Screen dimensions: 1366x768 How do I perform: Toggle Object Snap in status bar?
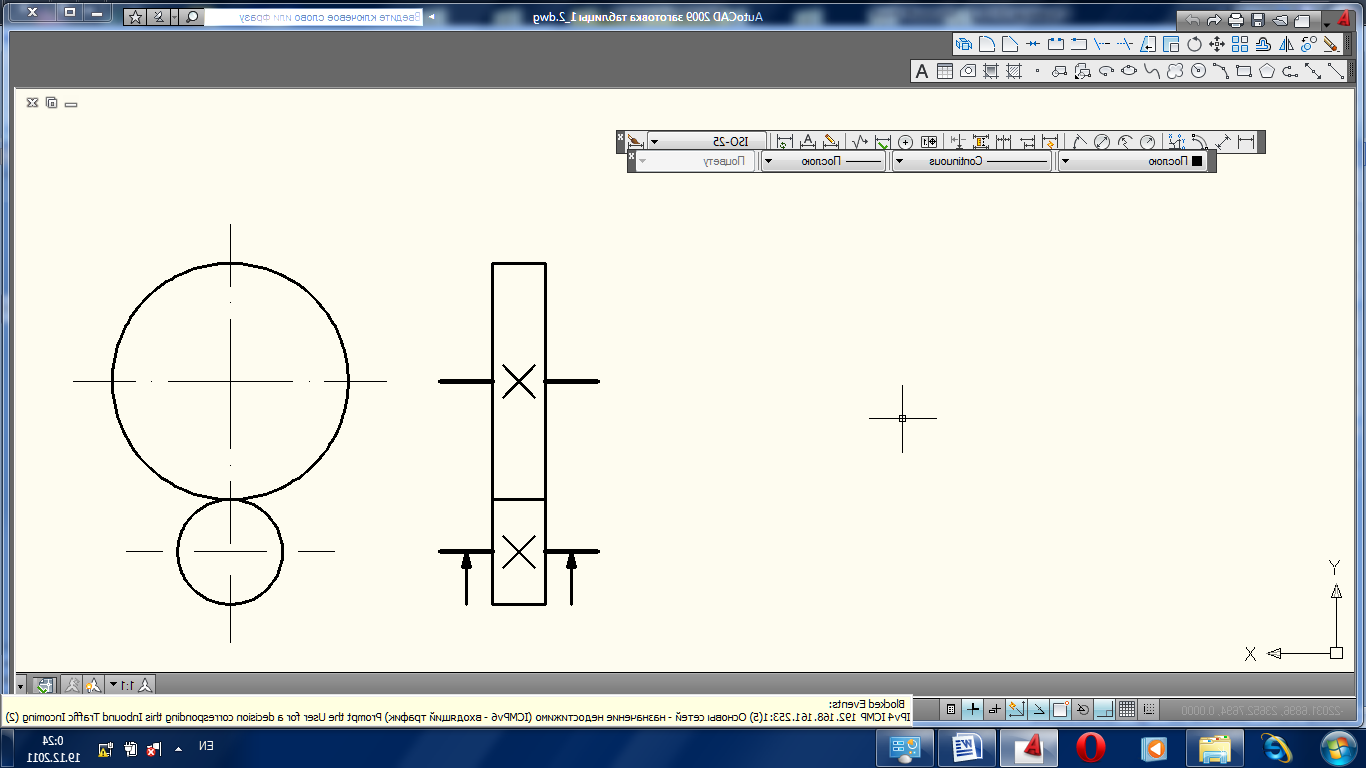(1060, 709)
